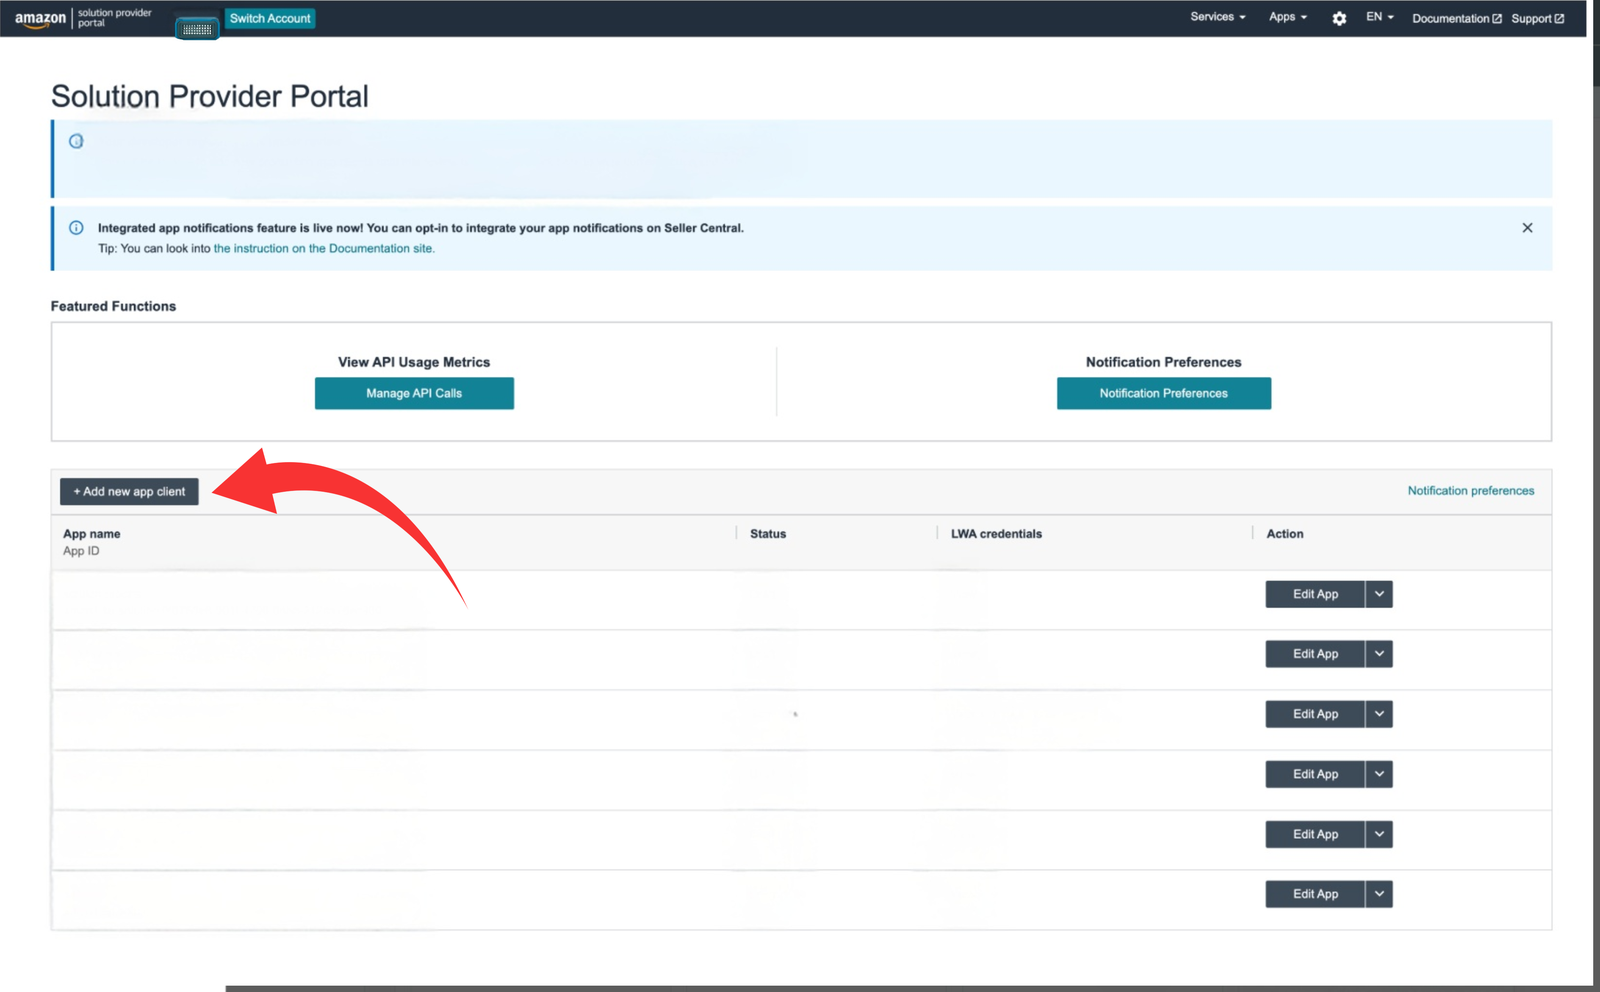
Task: Open the Documentation external link
Action: [x=1457, y=18]
